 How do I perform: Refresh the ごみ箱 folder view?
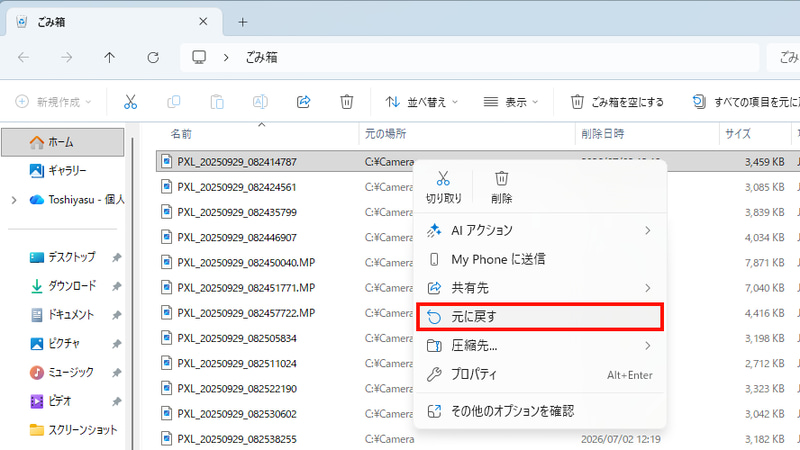click(153, 58)
